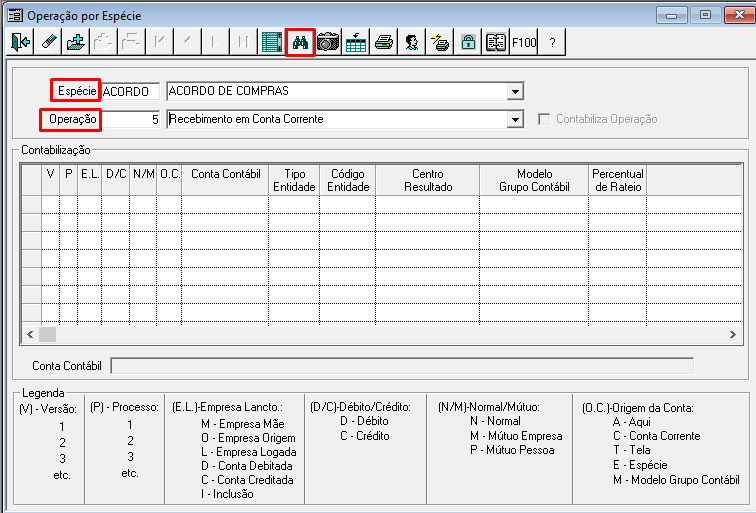The image size is (756, 513).
Task: Click the user profile person icon
Action: coord(412,42)
